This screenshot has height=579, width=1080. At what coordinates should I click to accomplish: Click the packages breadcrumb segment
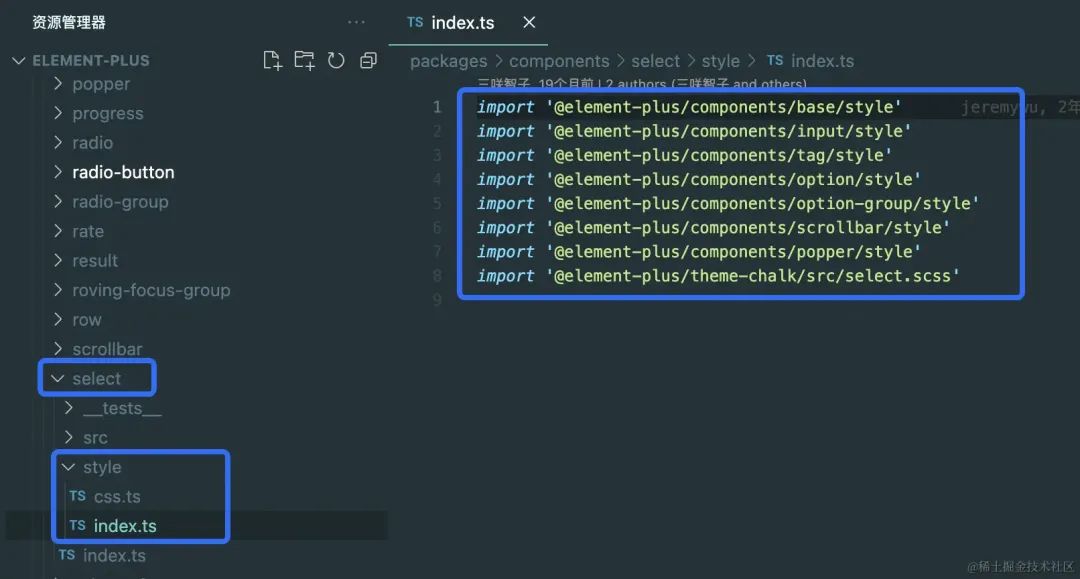(448, 61)
